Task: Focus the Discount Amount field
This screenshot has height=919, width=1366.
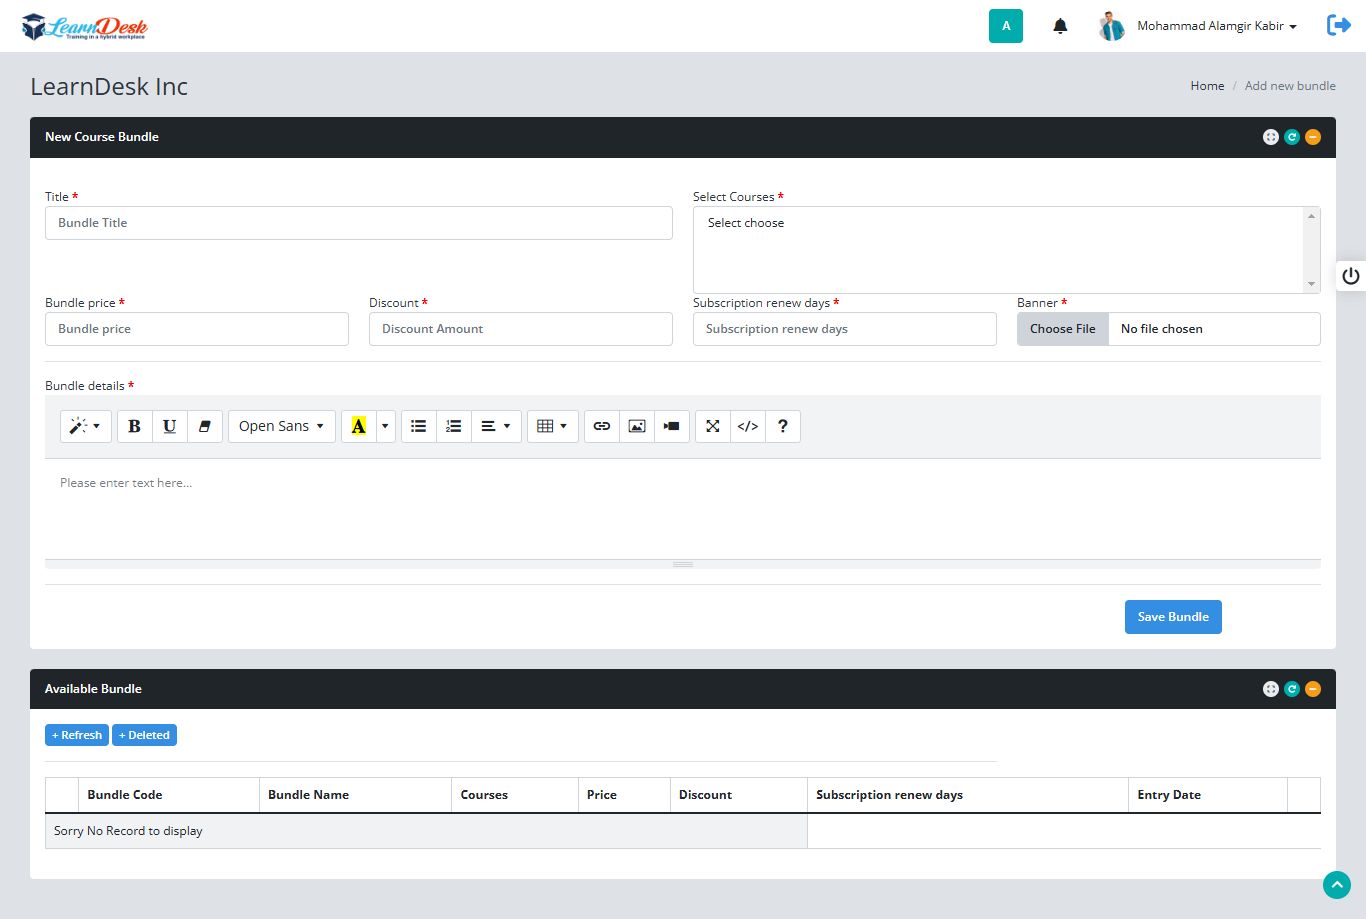Action: coord(521,329)
